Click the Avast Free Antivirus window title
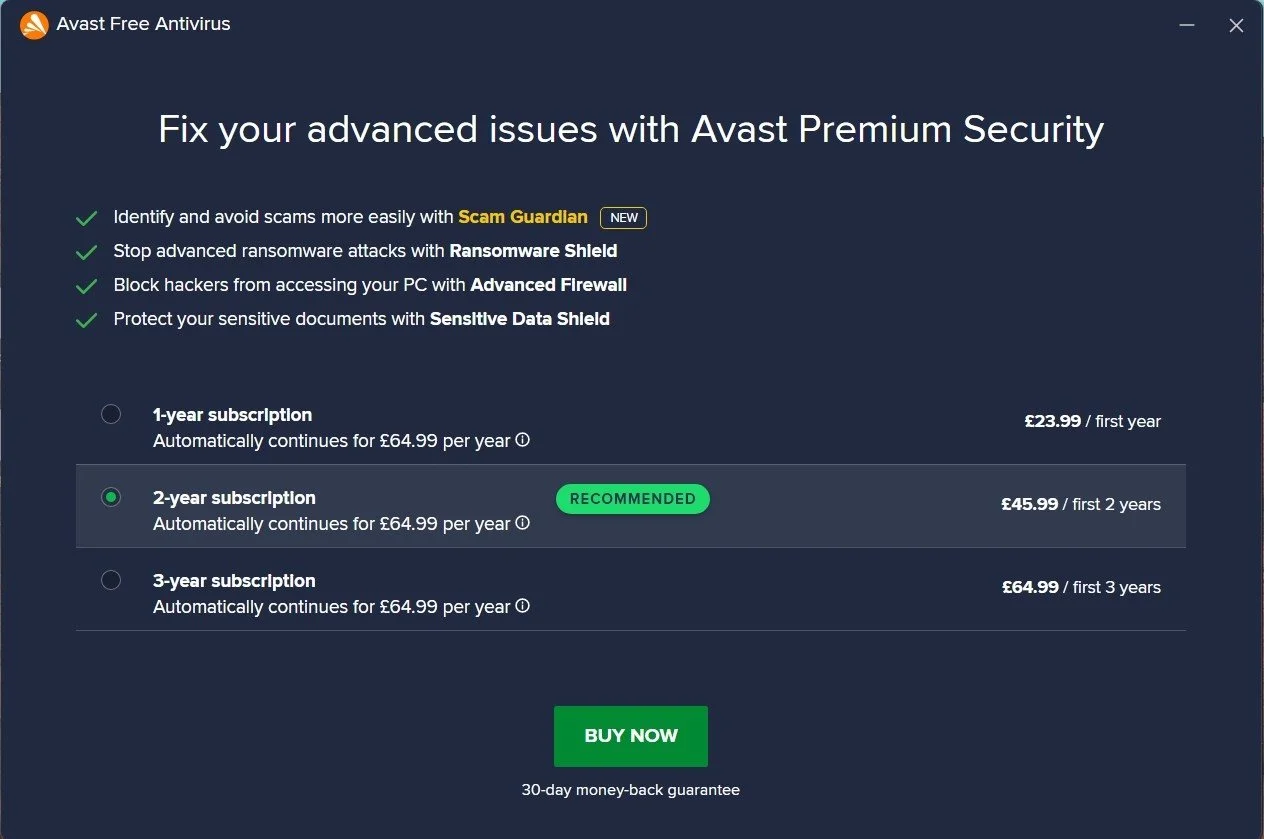Screen dimensions: 1264x839 click(143, 24)
